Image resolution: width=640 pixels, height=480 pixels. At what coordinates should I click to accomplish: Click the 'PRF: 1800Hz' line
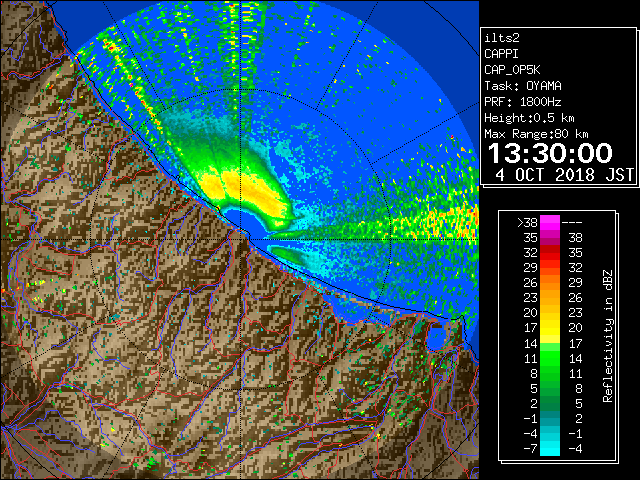(523, 102)
